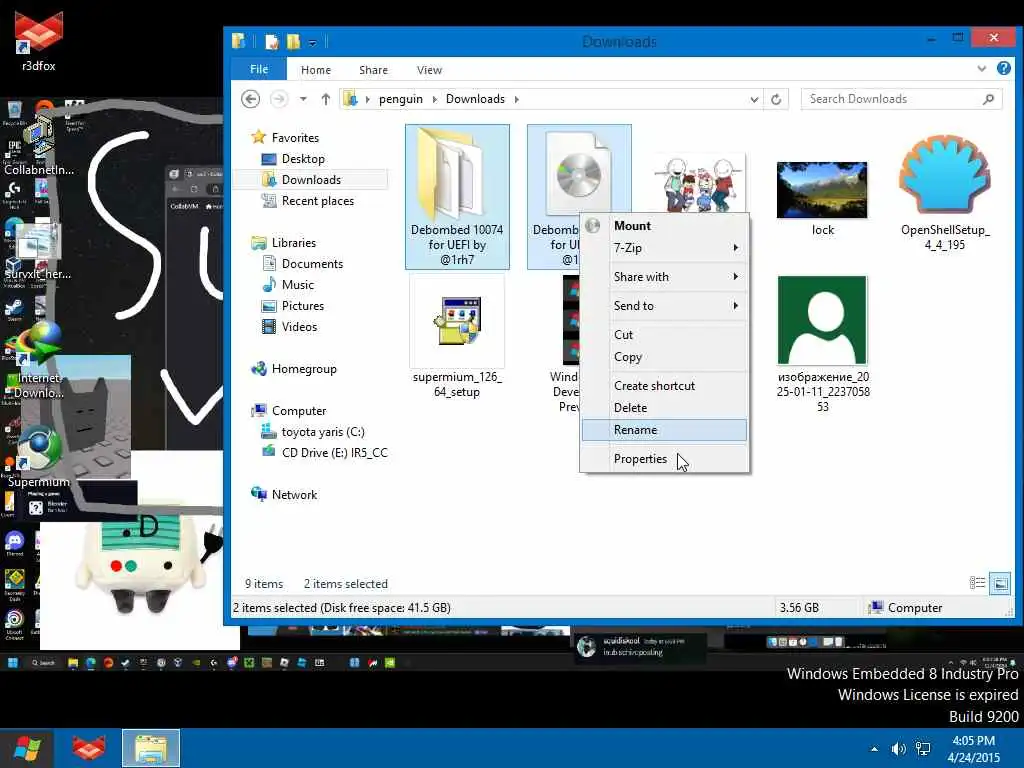
Task: Open the r3dfox desktop shortcut
Action: (39, 39)
